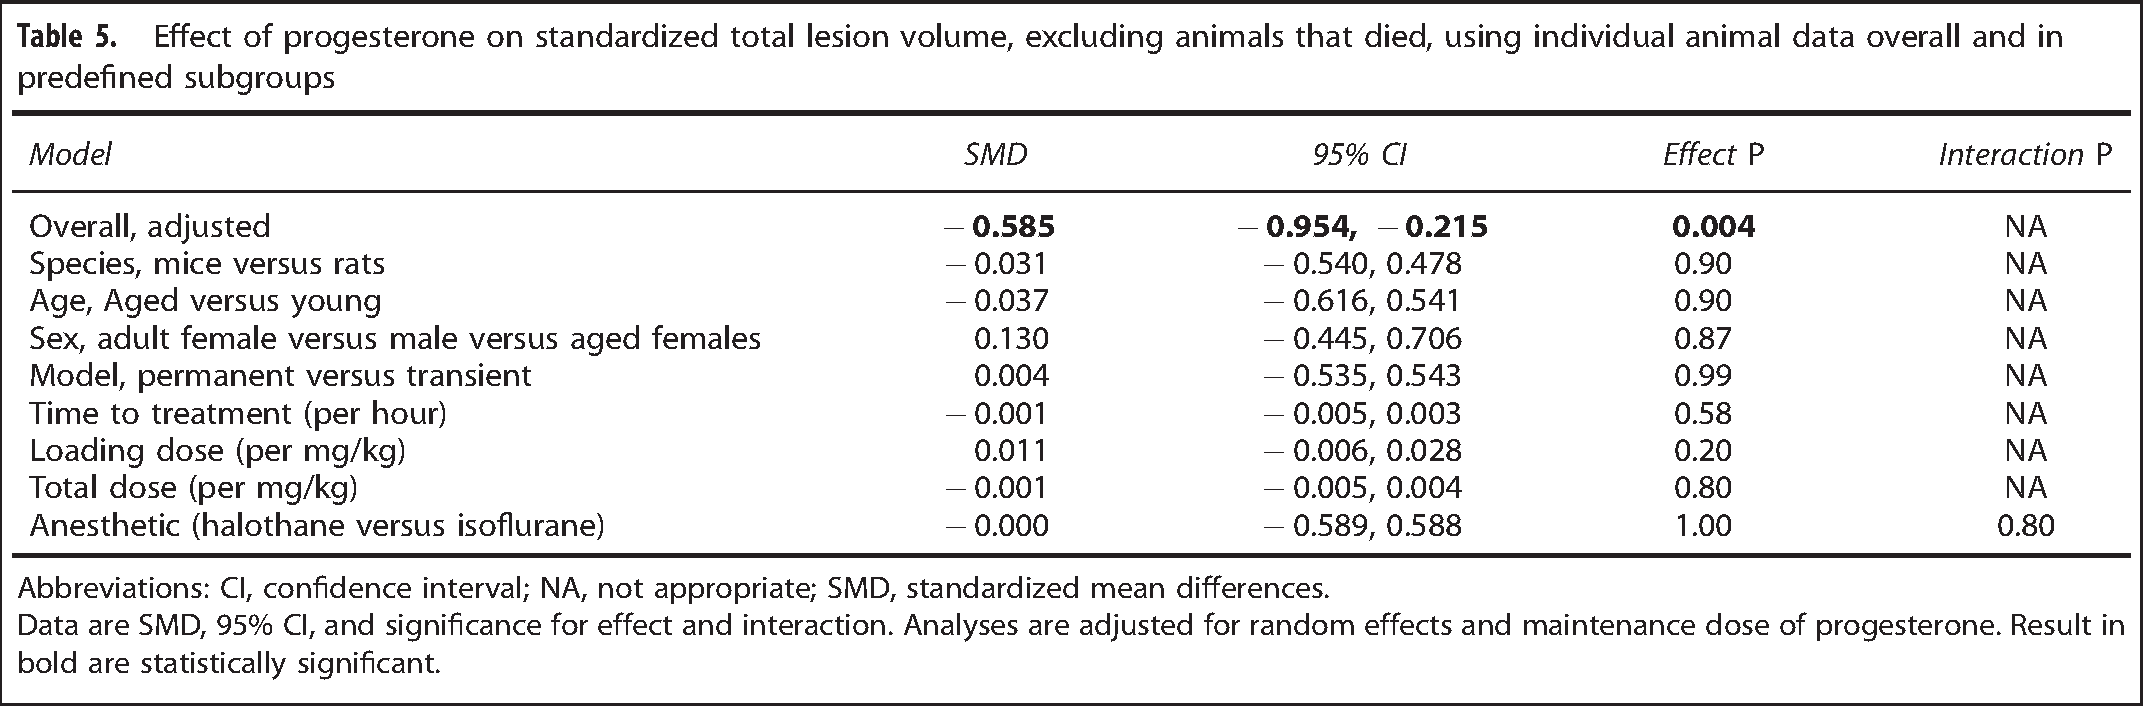Select the interaction P value 0.80
The width and height of the screenshot is (2143, 706).
point(2025,525)
